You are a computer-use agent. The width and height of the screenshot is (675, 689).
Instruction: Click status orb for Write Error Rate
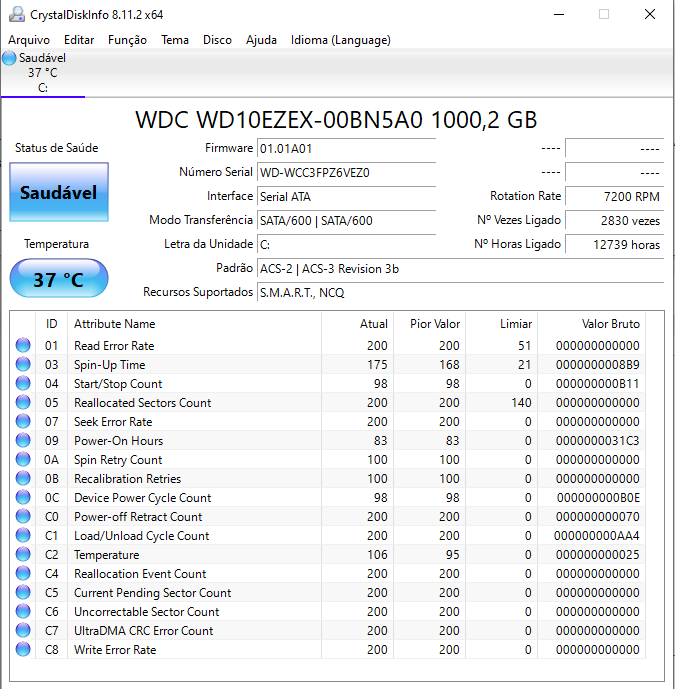[23, 649]
